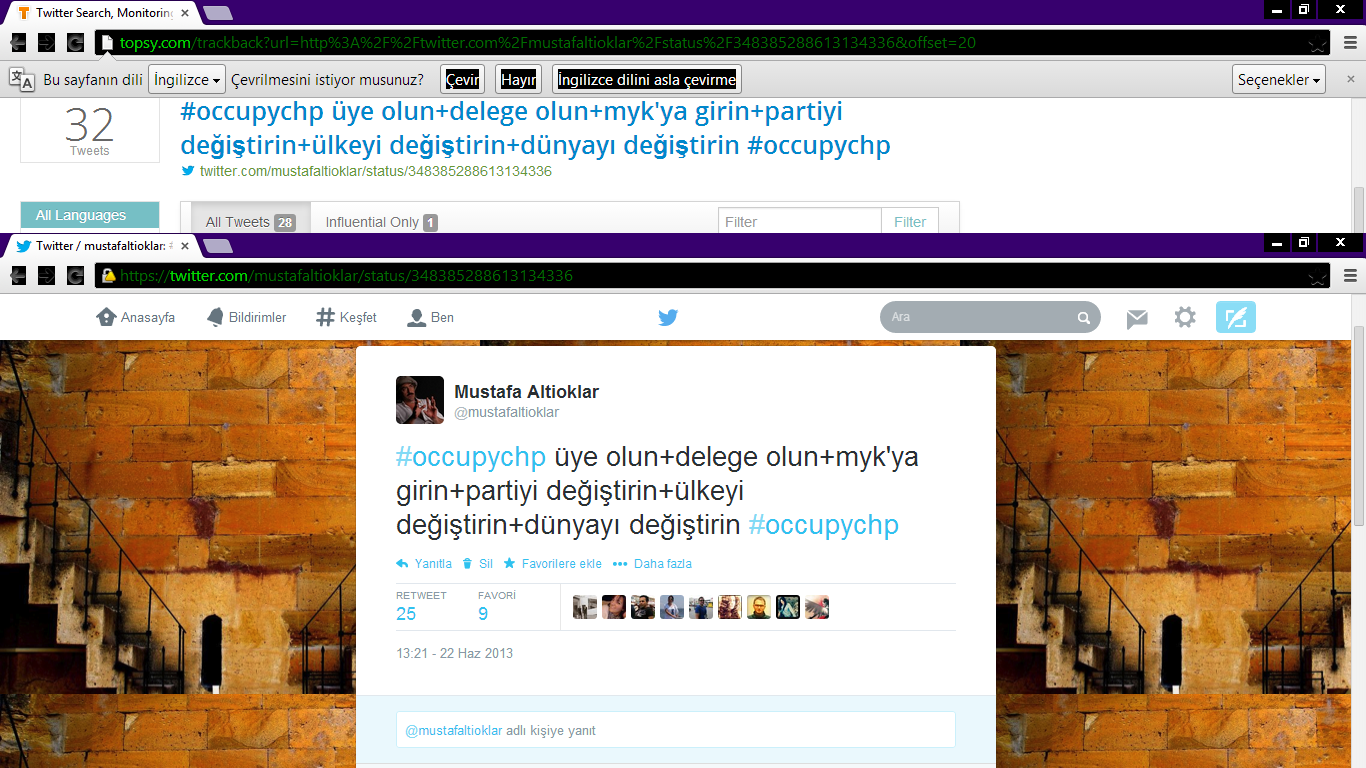This screenshot has width=1366, height=768.
Task: Click the HTTPS lock icon for twitter.com
Action: [108, 276]
